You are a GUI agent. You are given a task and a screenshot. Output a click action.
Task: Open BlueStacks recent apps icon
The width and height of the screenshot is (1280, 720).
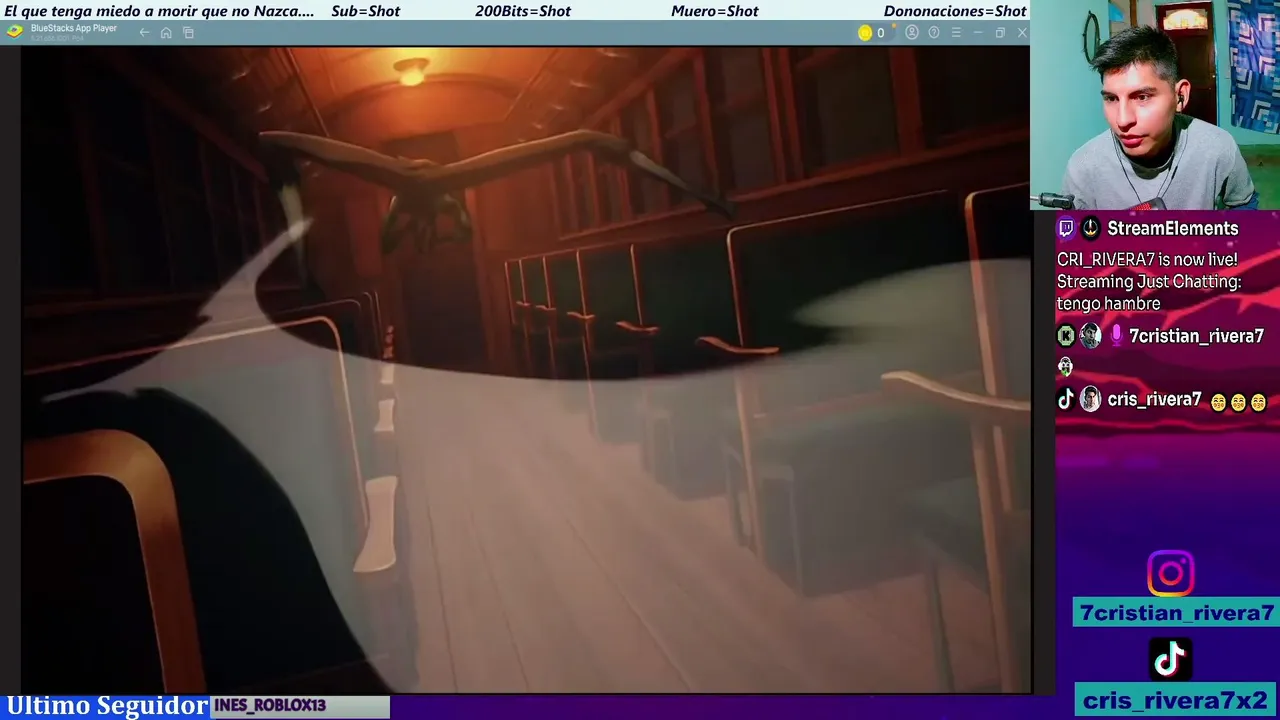pos(188,33)
